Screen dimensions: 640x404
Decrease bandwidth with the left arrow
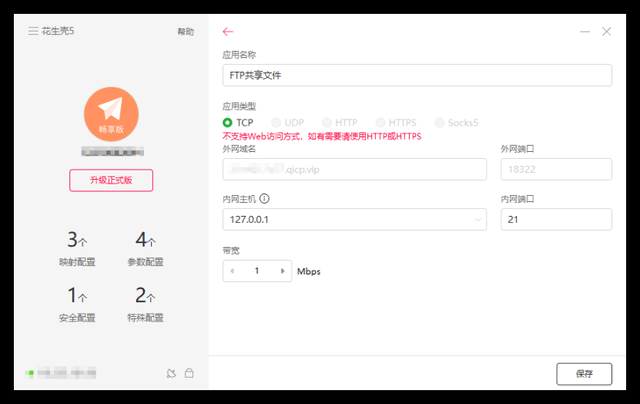click(x=232, y=271)
